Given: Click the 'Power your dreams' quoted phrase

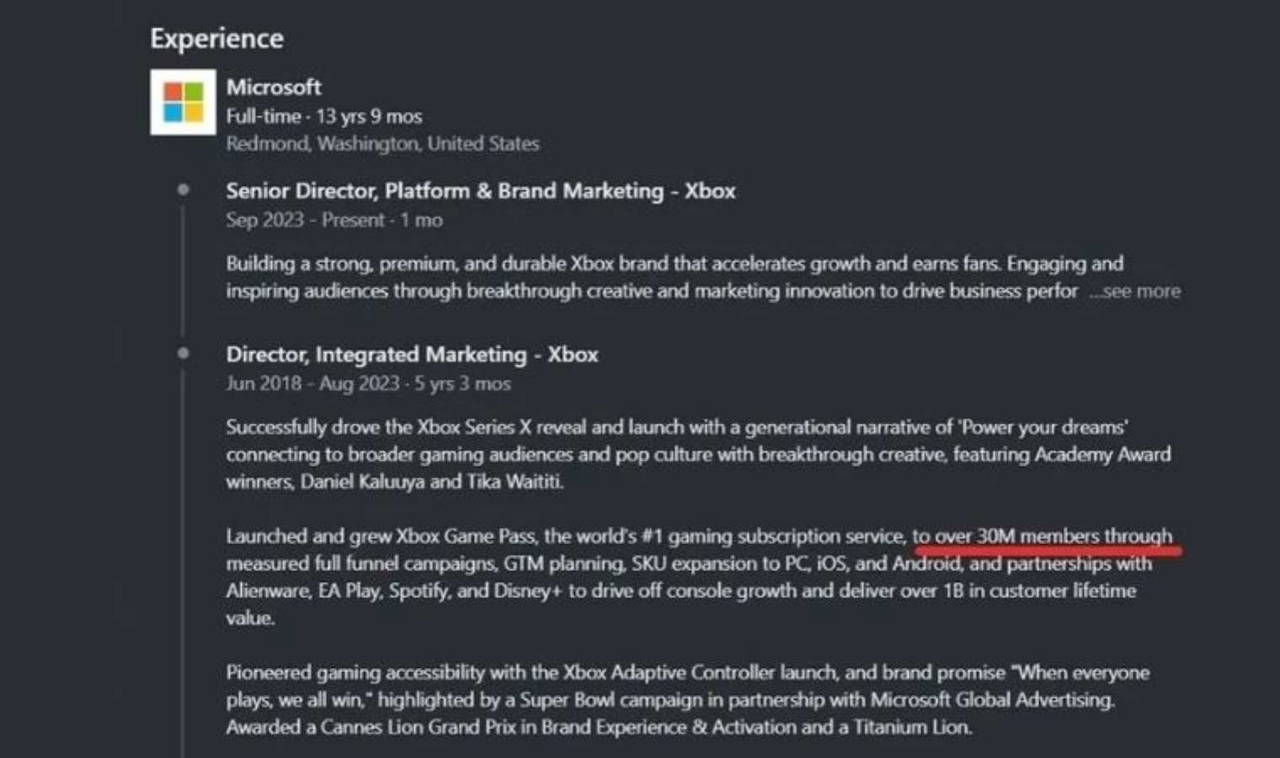Looking at the screenshot, I should click(x=1044, y=427).
